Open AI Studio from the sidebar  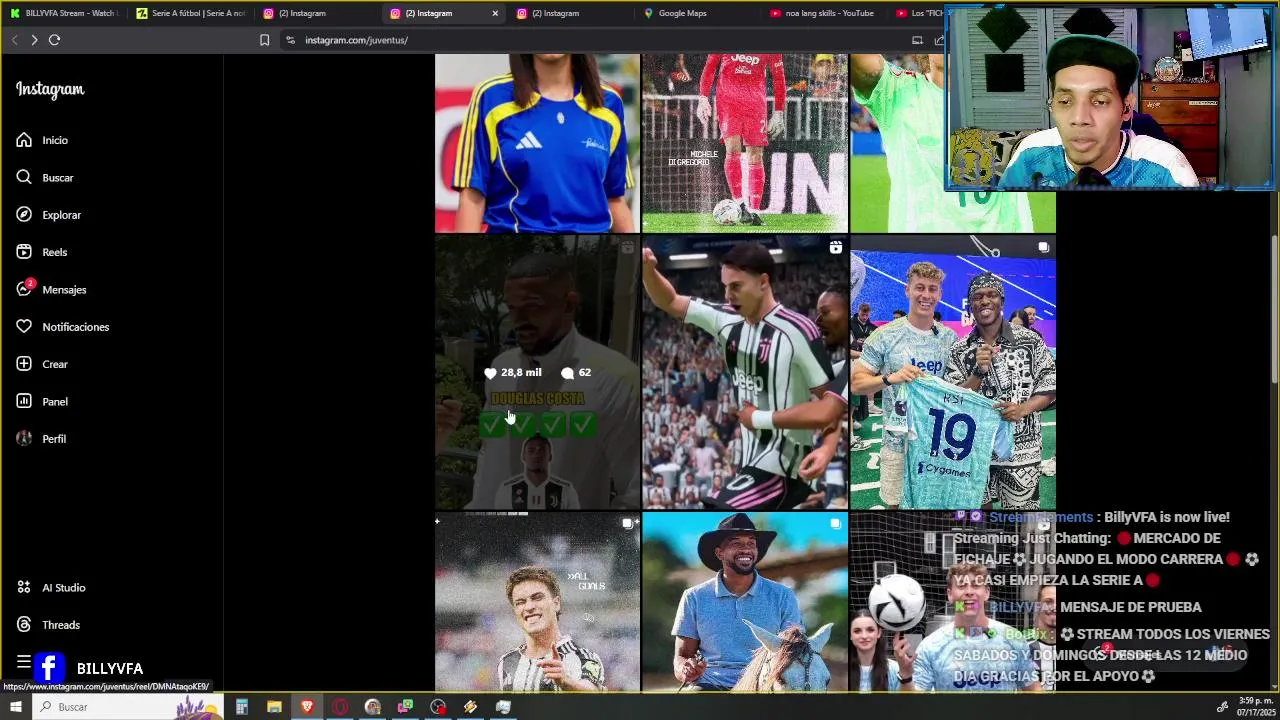pos(51,588)
